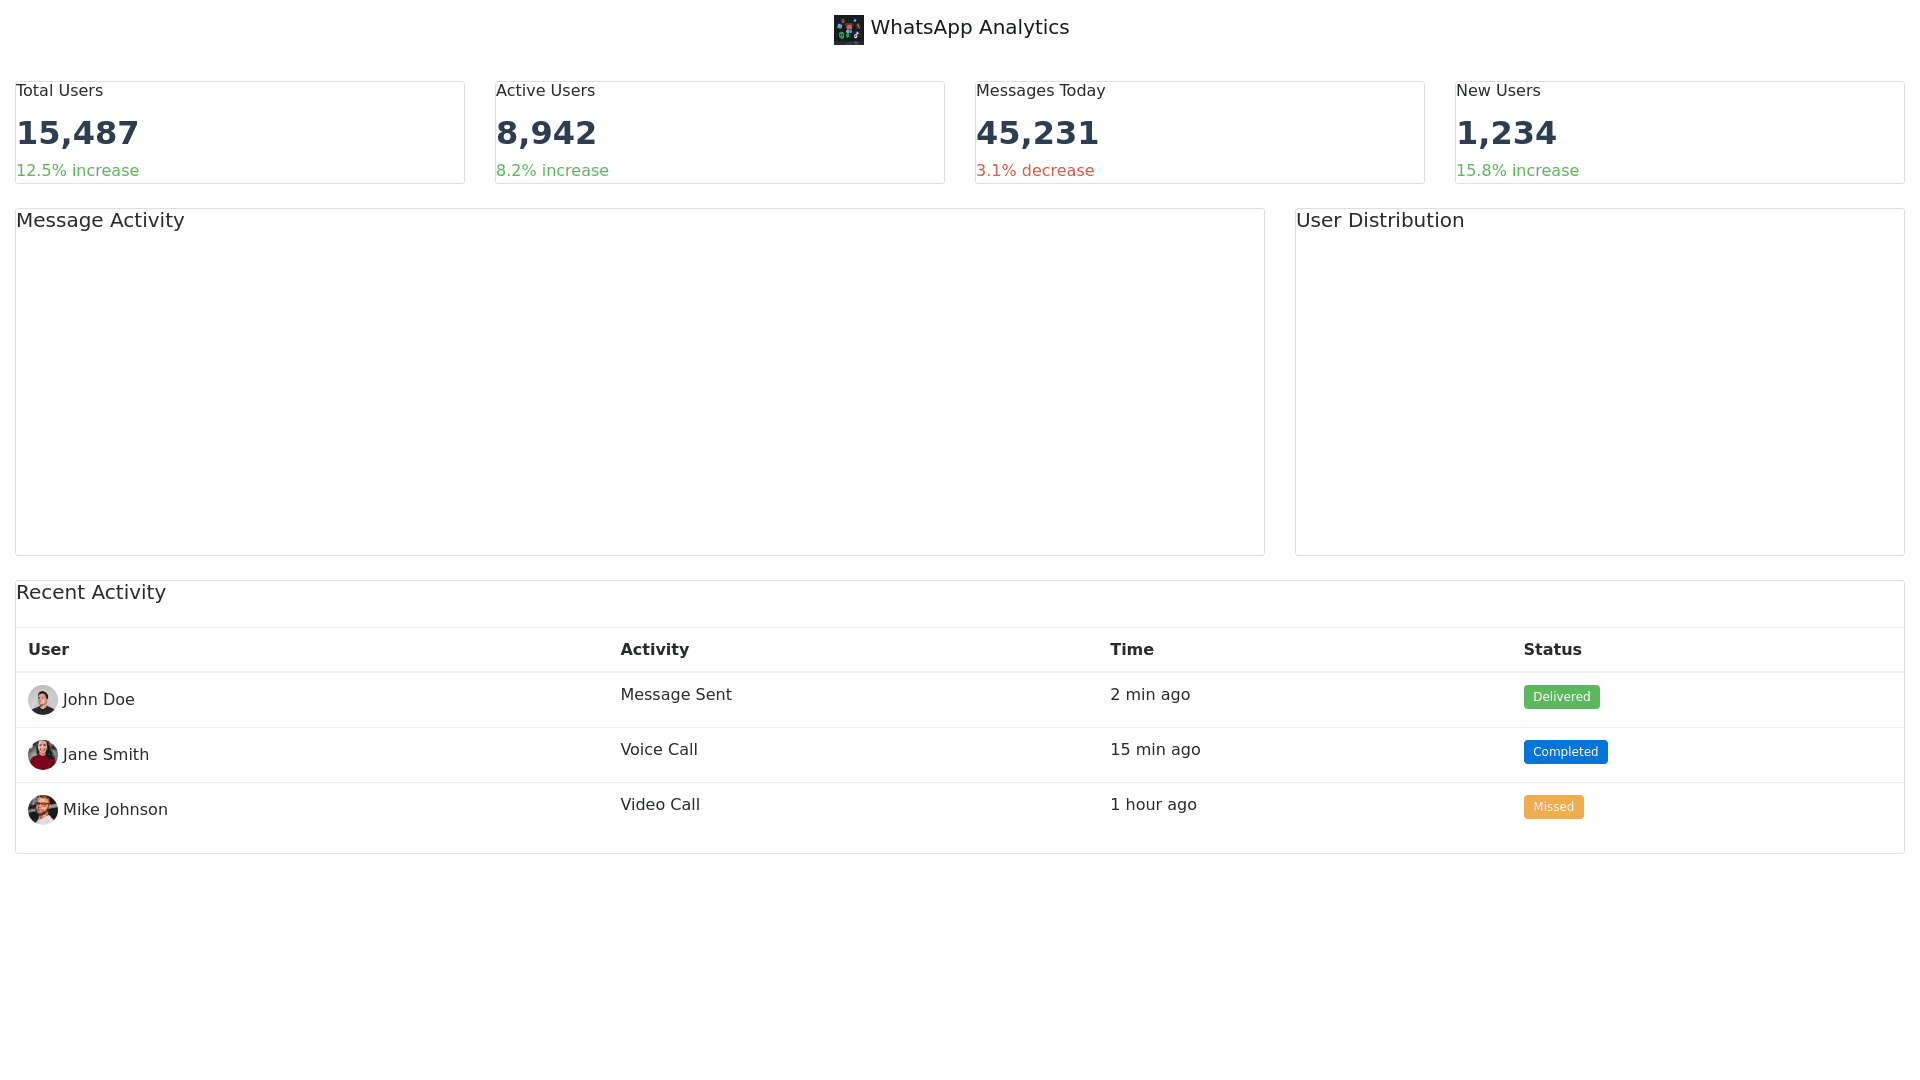Click the Message Activity chart panel

[640, 390]
